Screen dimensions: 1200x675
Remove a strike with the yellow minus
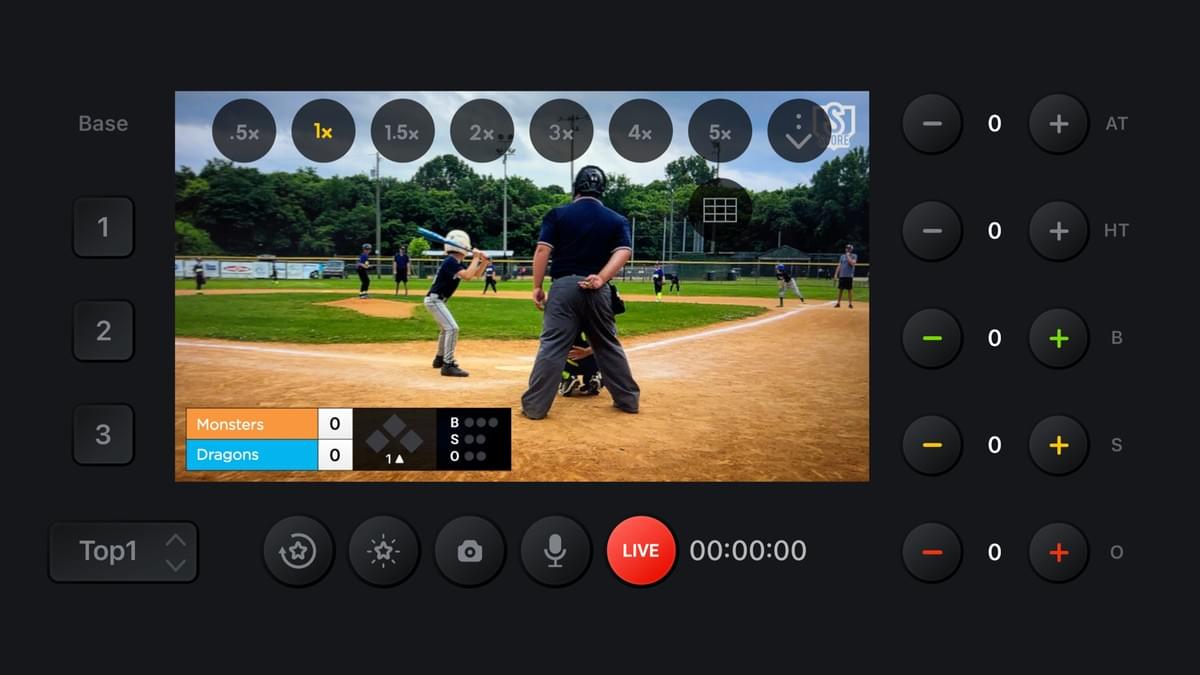(932, 445)
